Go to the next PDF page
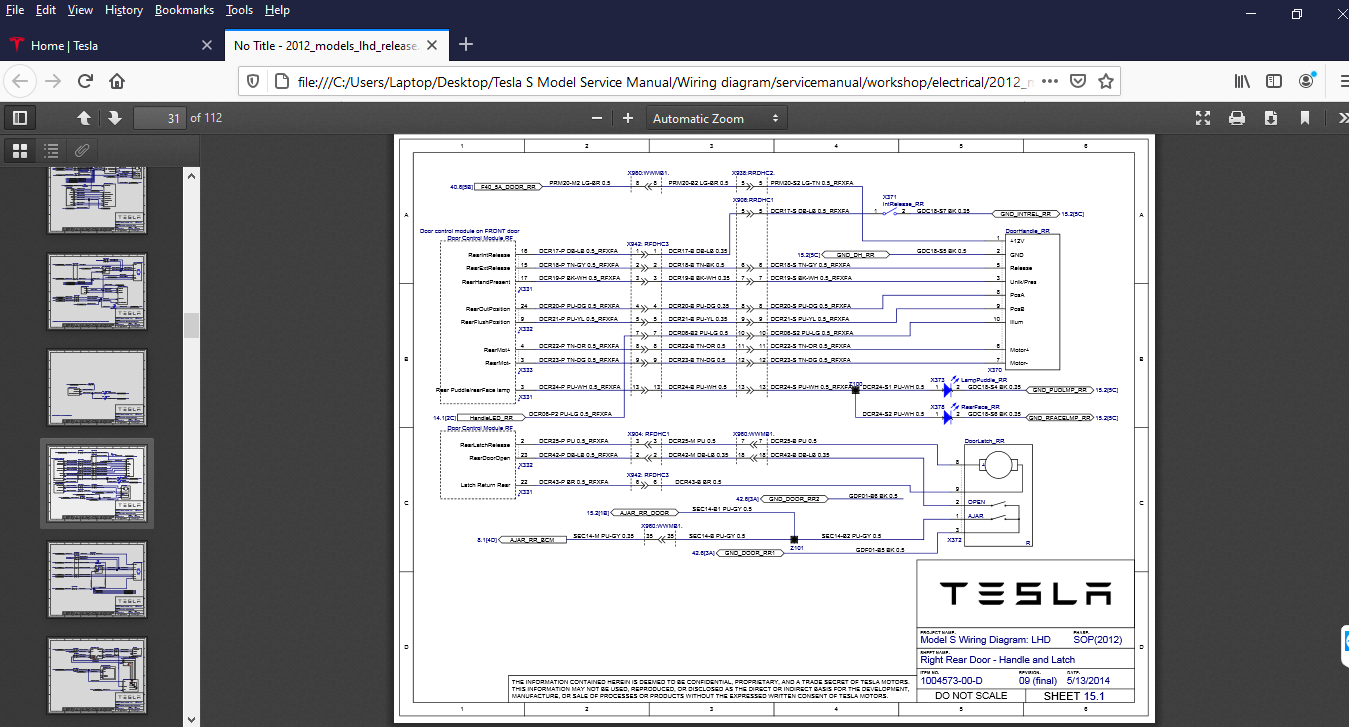Screen dimensions: 1349x727 (x=115, y=118)
